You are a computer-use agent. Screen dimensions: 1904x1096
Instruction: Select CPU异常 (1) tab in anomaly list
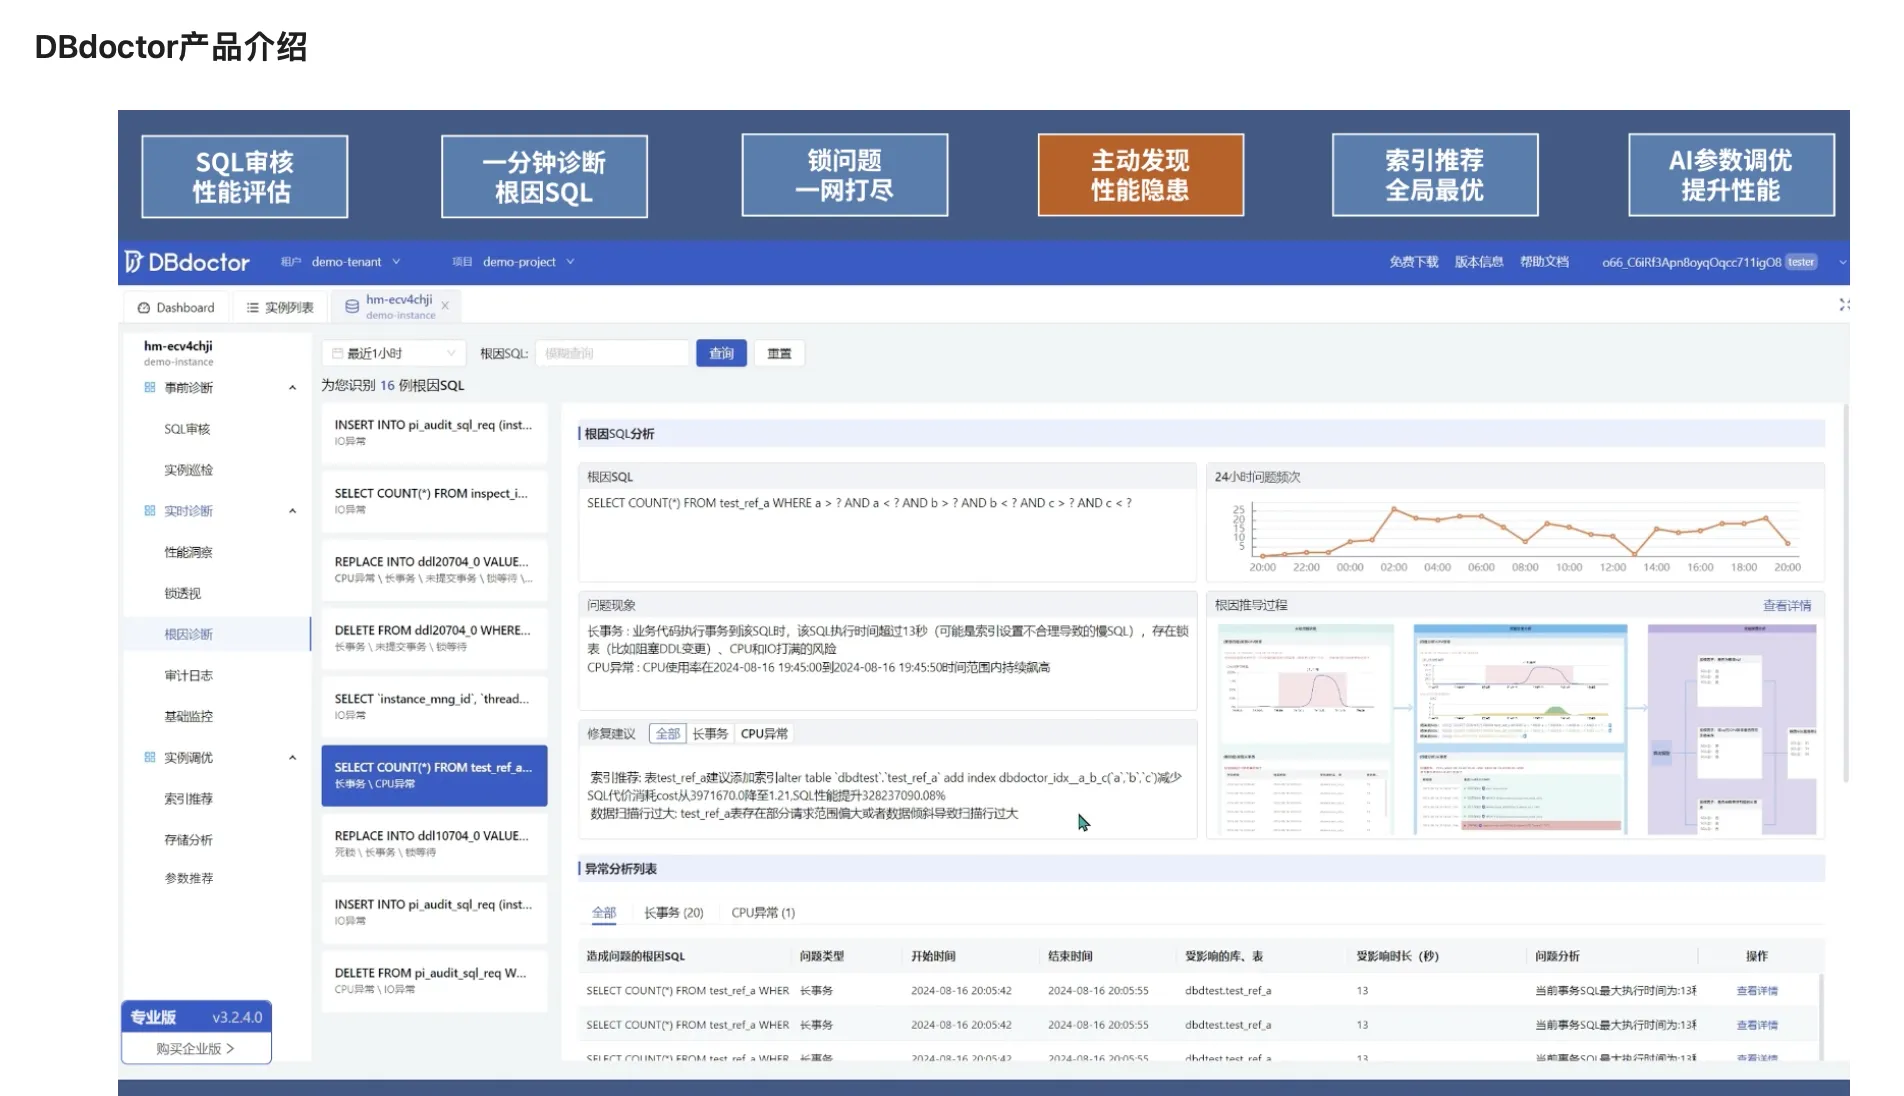pyautogui.click(x=763, y=912)
